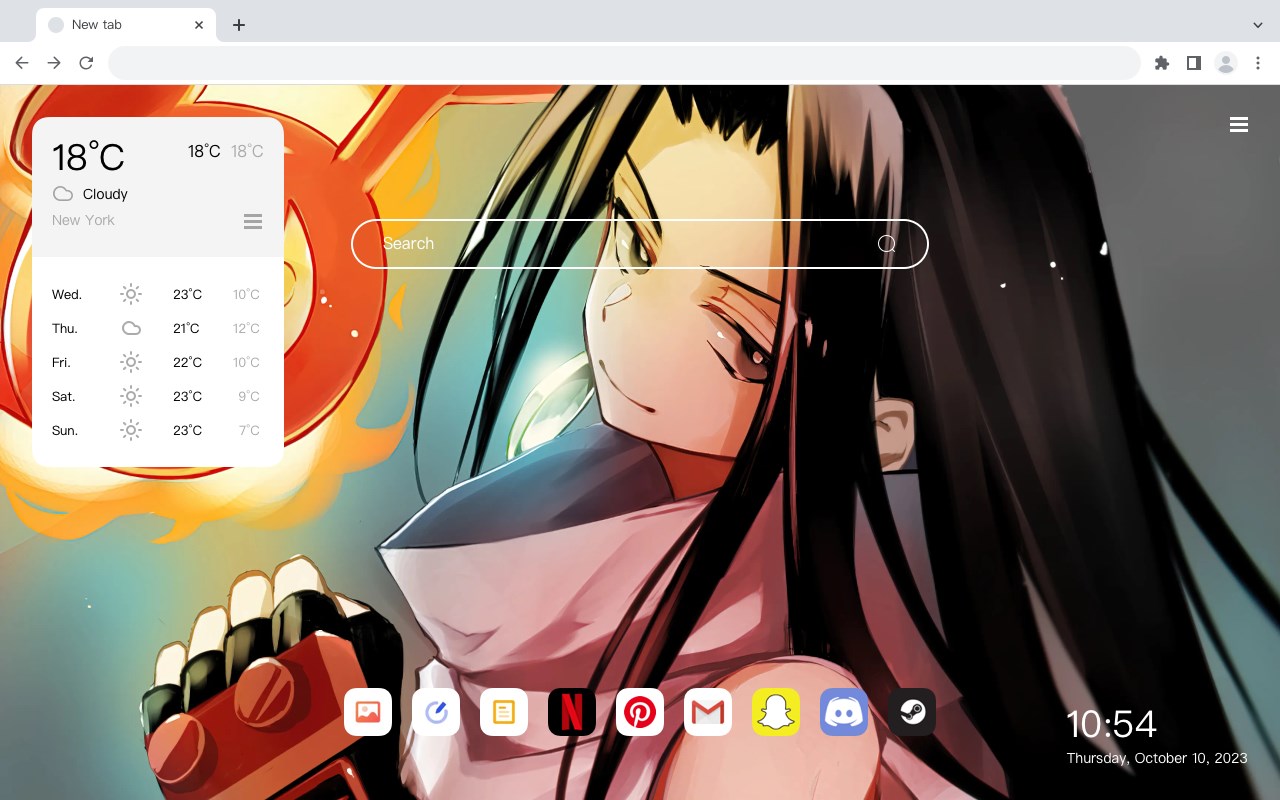Screen dimensions: 1280x800
Task: Open the Steam shortcut
Action: [912, 712]
